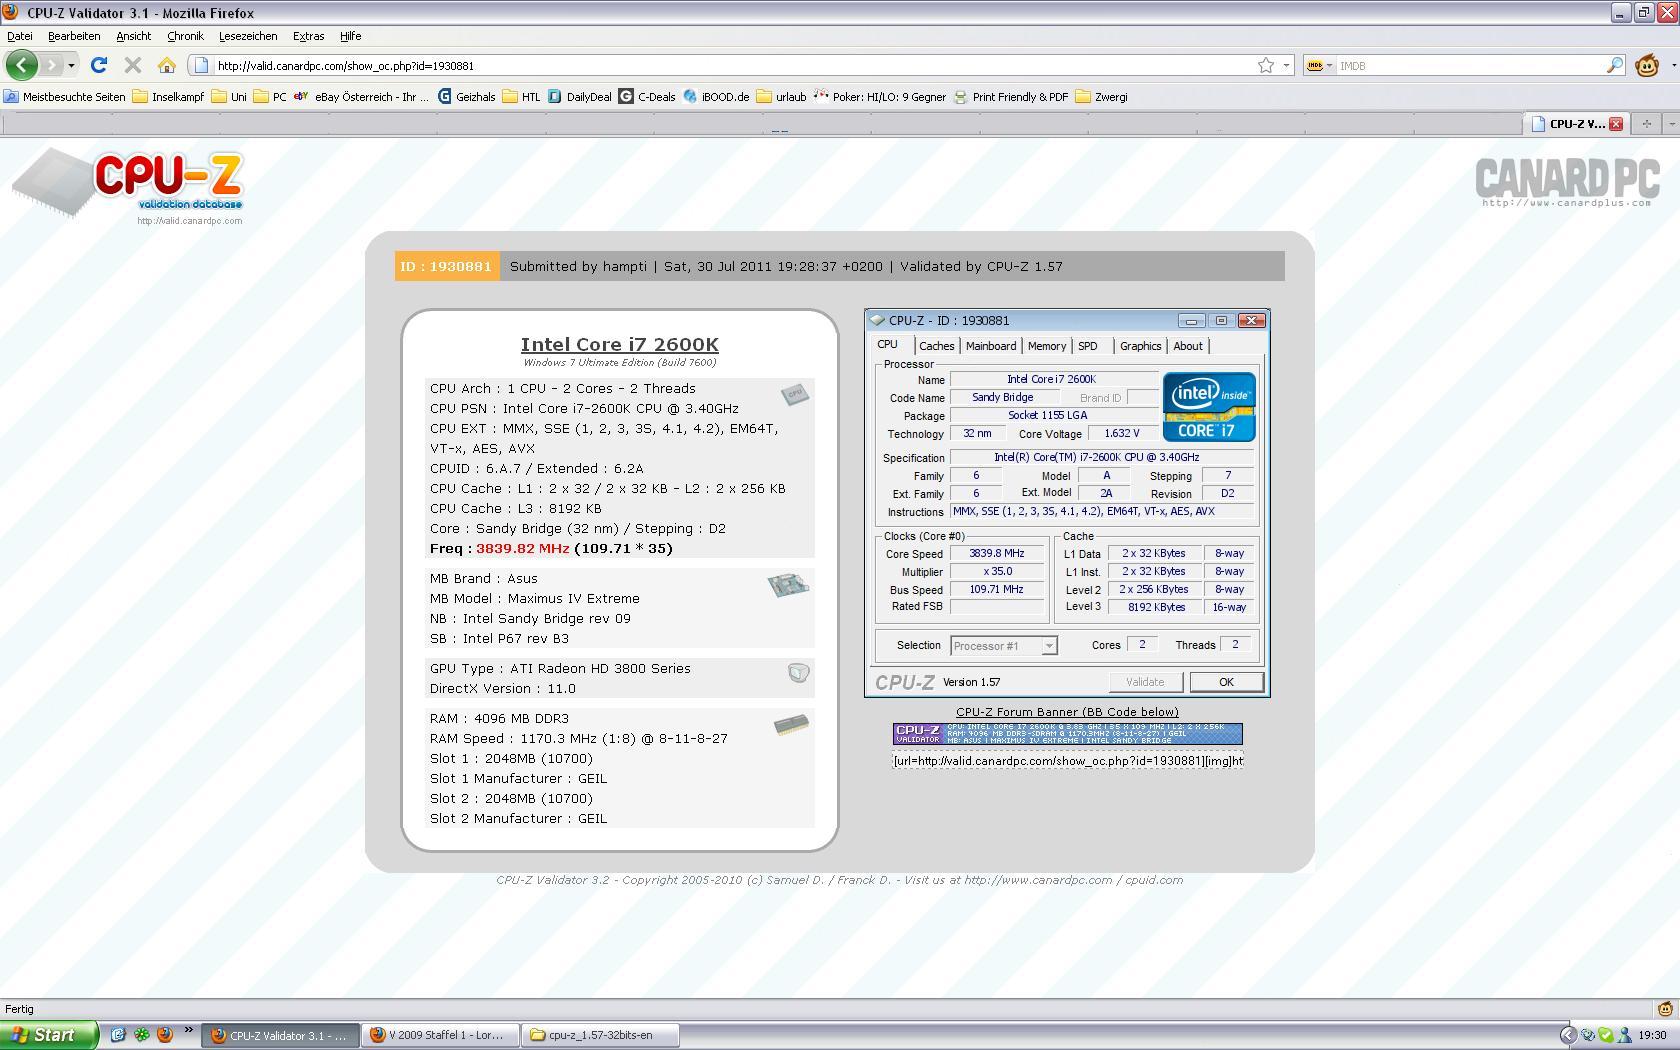The width and height of the screenshot is (1680, 1050).
Task: Click the Freq 3839.82 MHz value
Action: click(522, 548)
